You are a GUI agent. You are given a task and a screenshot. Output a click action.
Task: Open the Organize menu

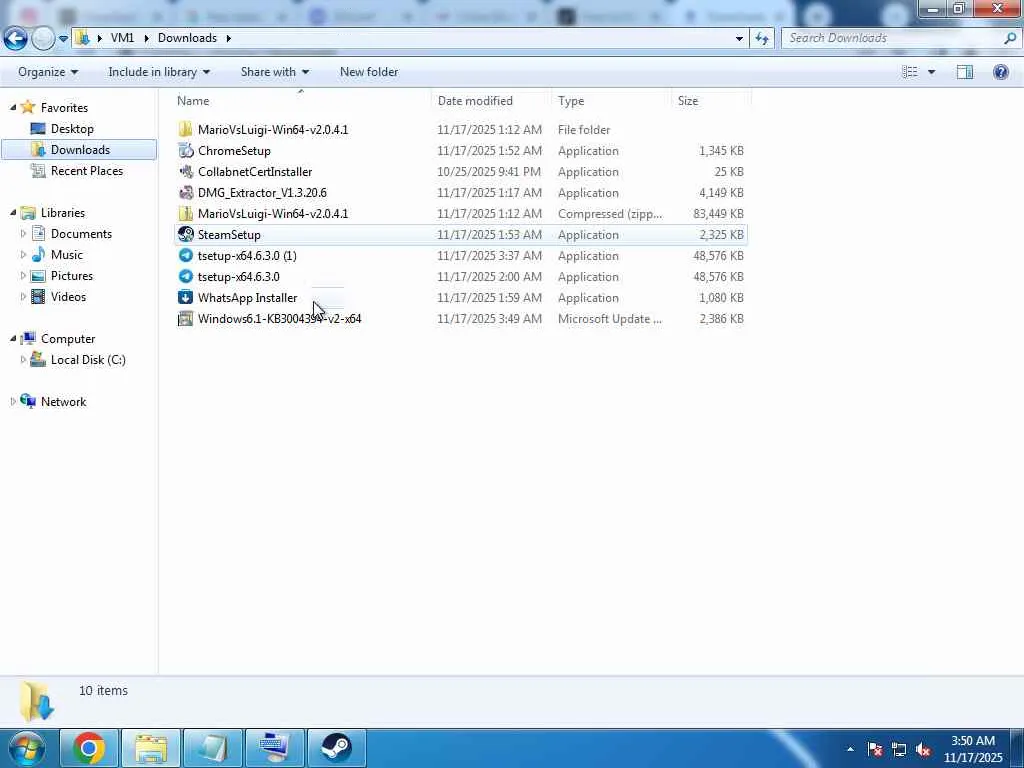coord(48,72)
